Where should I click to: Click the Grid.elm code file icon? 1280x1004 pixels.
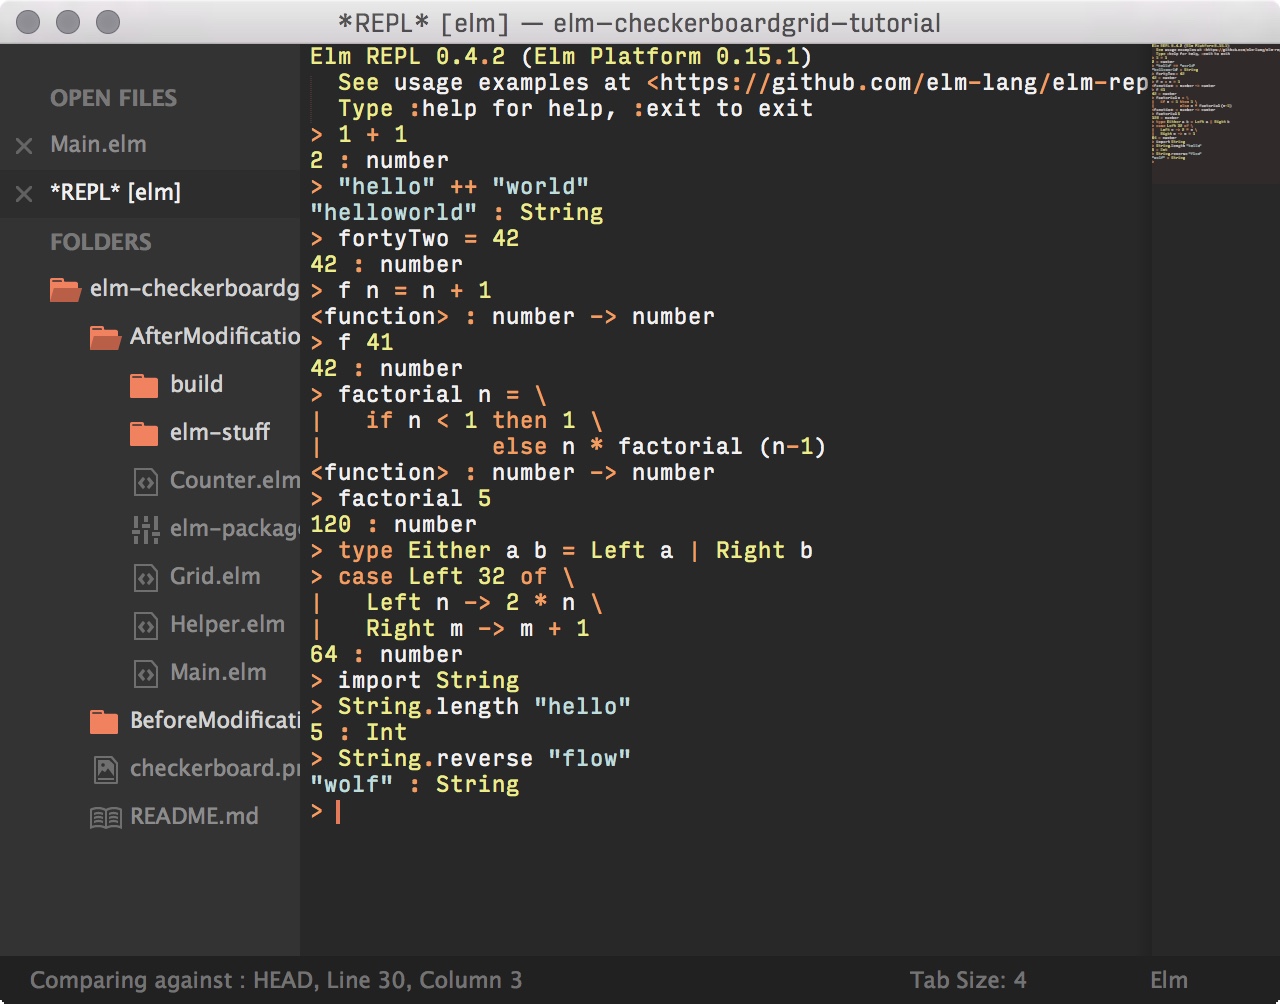point(145,576)
